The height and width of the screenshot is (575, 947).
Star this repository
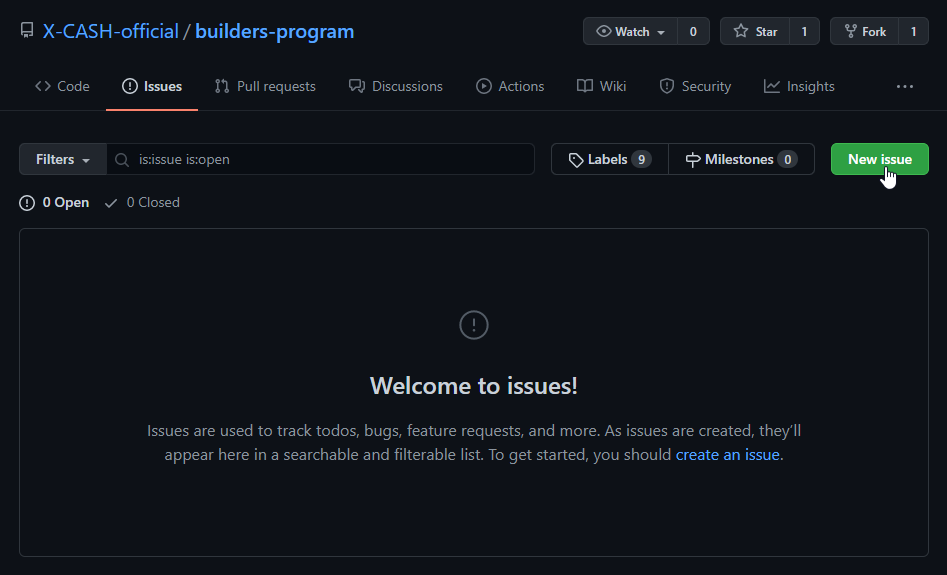755,31
